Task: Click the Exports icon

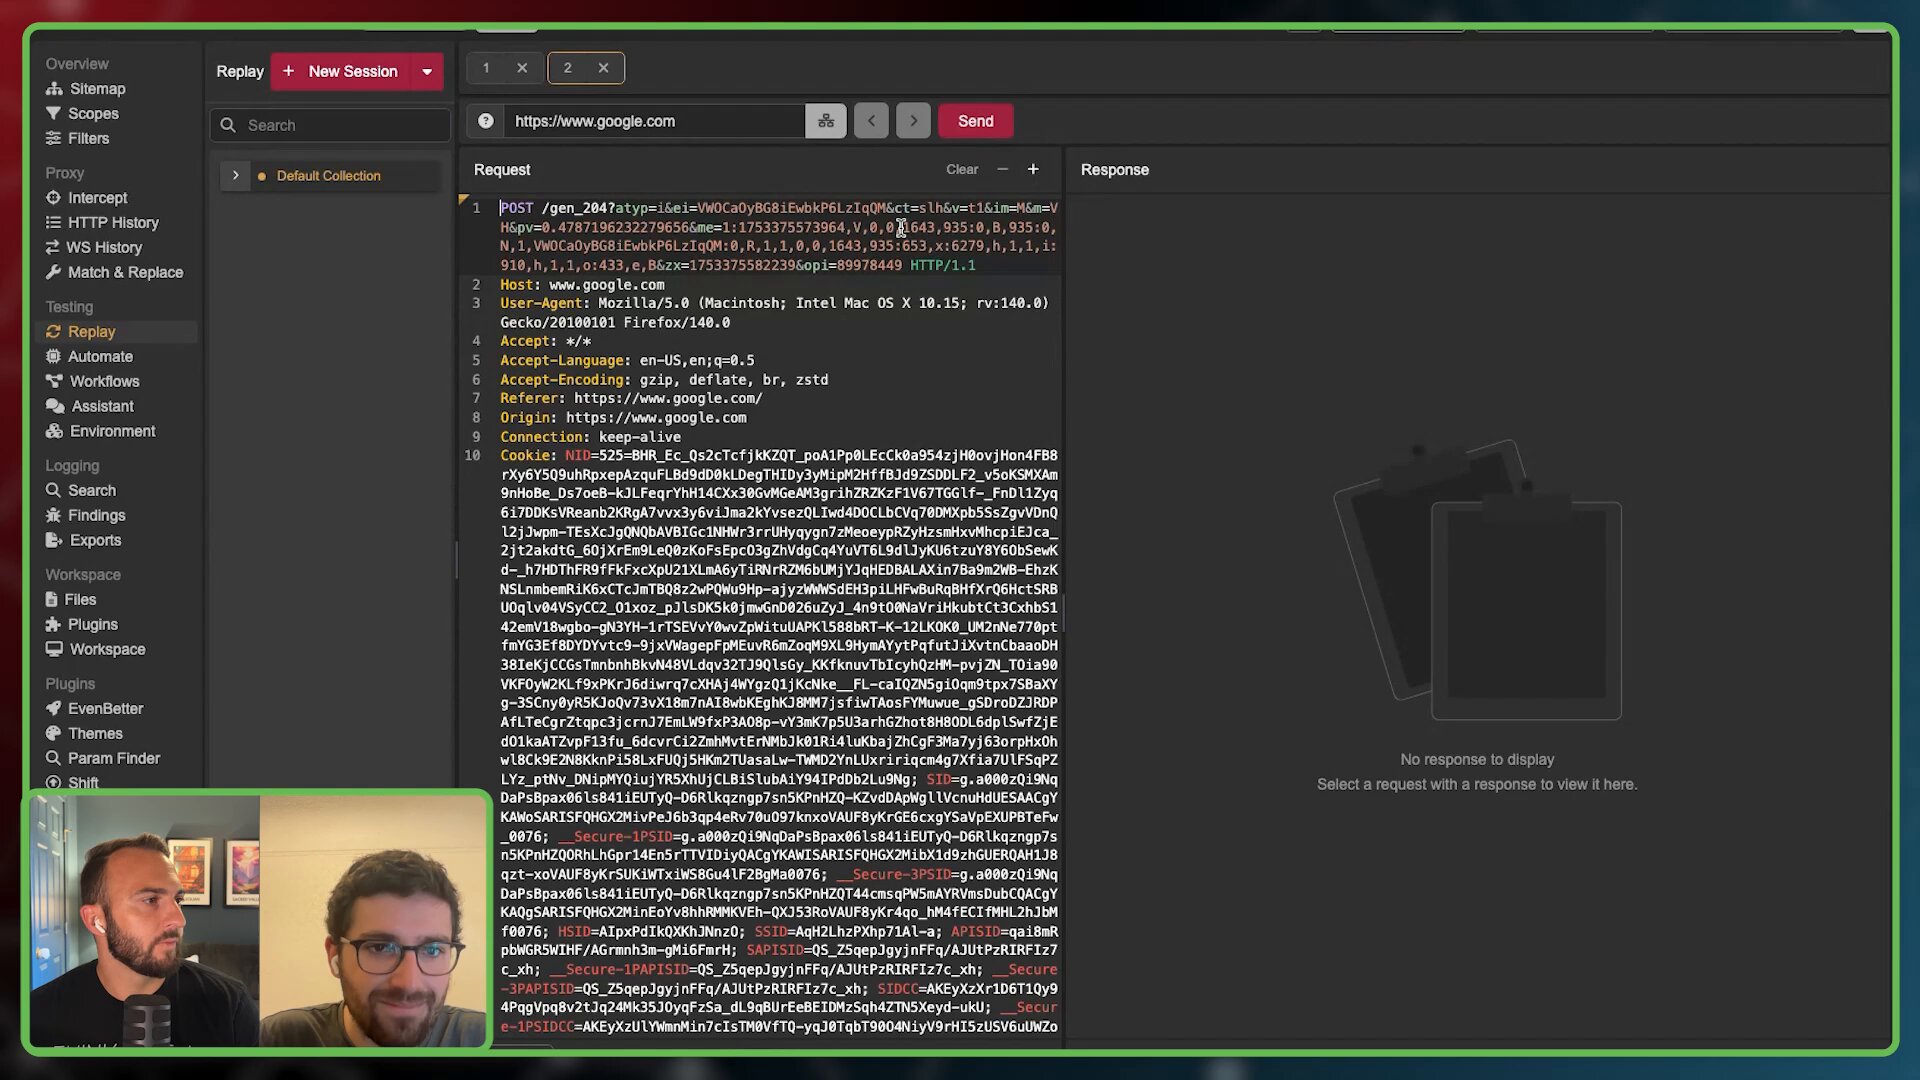Action: (x=54, y=541)
